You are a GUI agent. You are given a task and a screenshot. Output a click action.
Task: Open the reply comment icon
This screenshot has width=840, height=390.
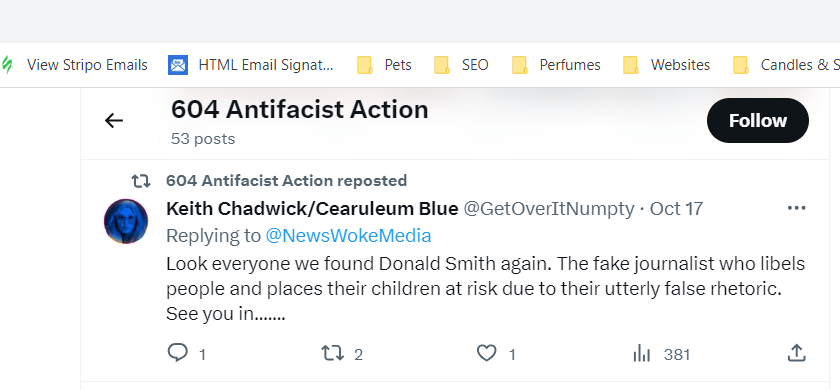177,353
